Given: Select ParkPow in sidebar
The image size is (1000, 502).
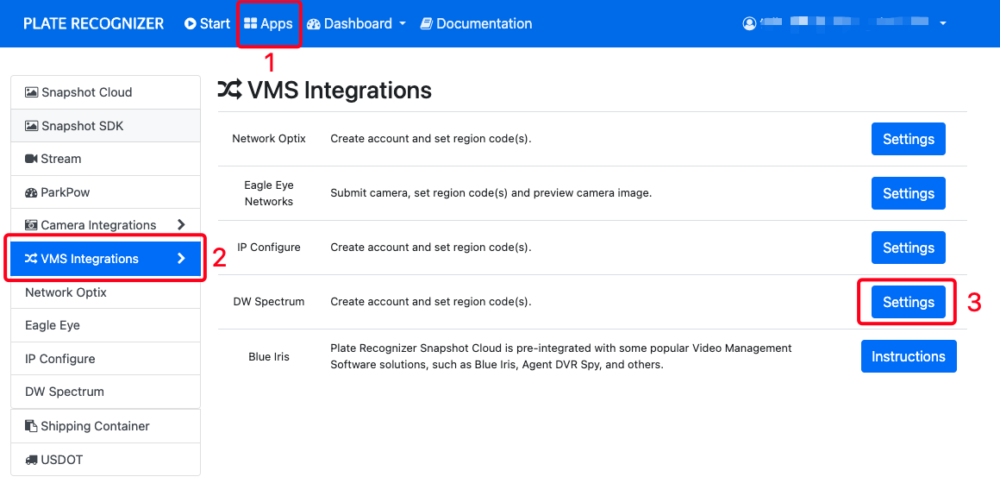Looking at the screenshot, I should coord(106,192).
